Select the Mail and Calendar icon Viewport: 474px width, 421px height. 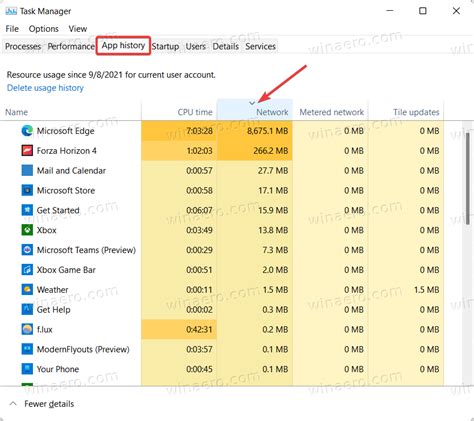coord(27,170)
